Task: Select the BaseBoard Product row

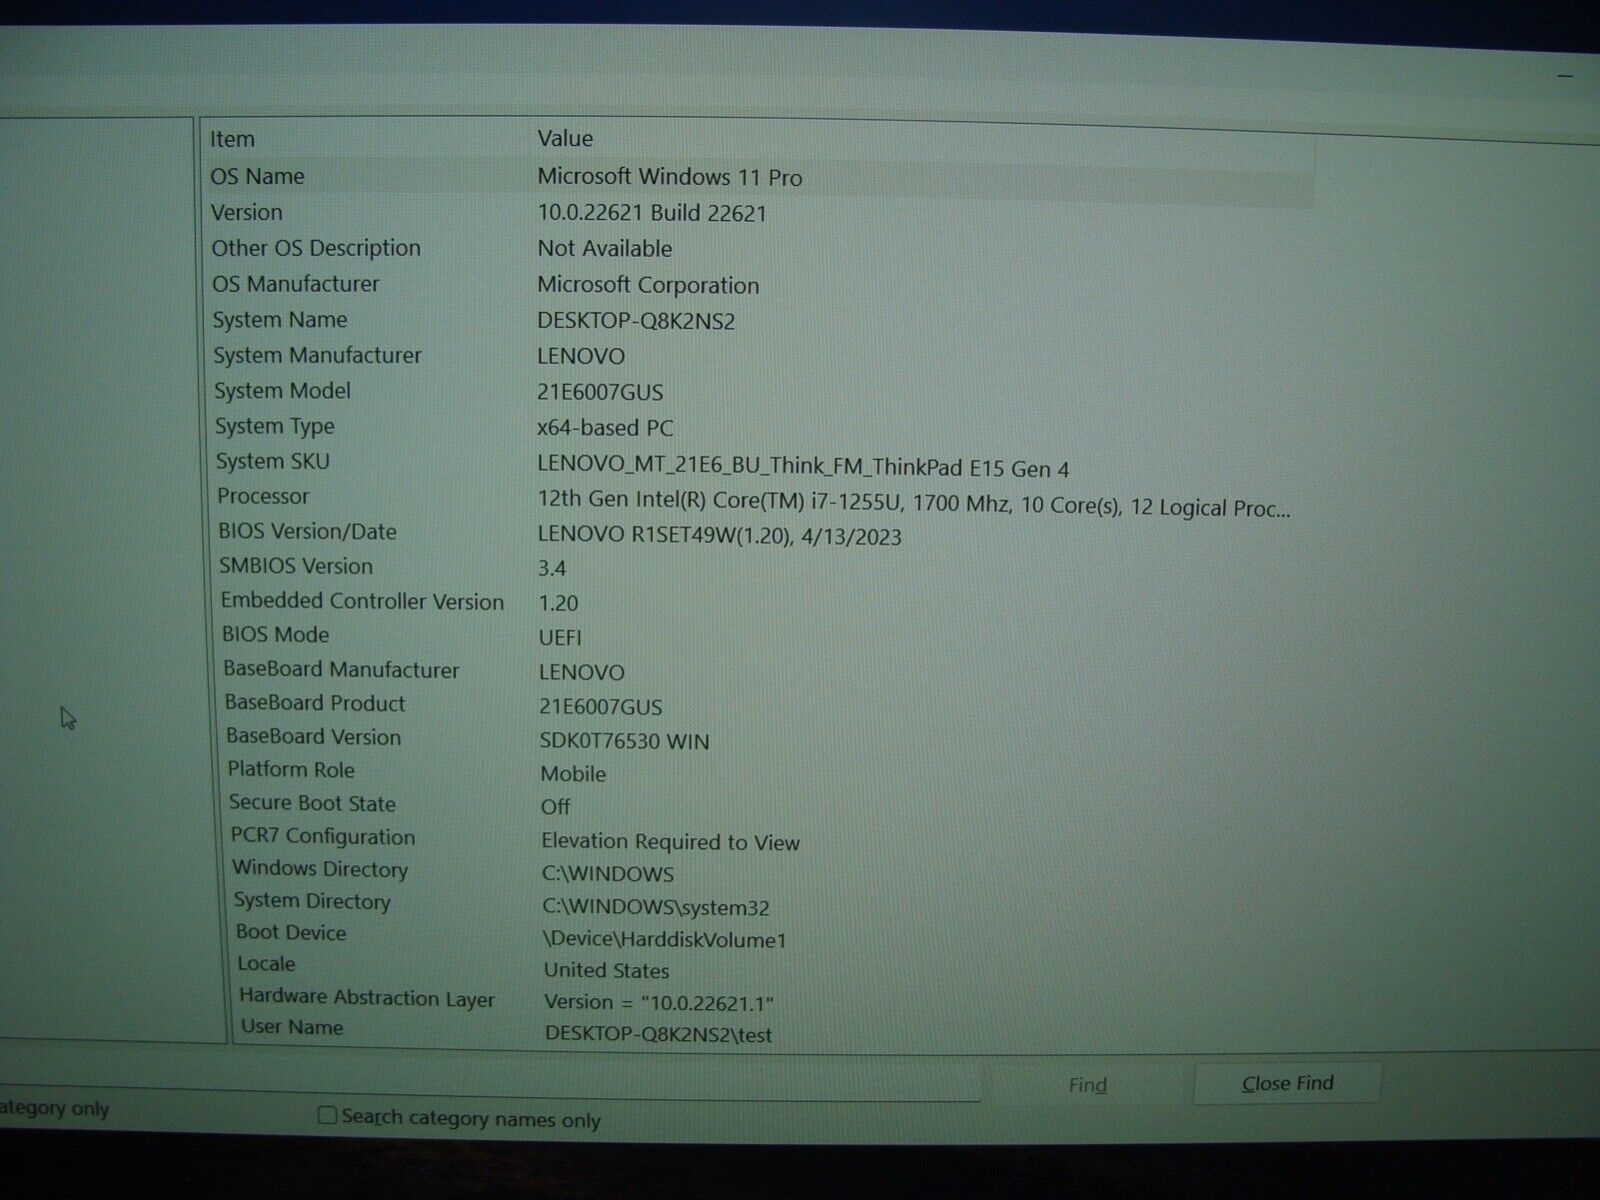Action: click(x=760, y=704)
